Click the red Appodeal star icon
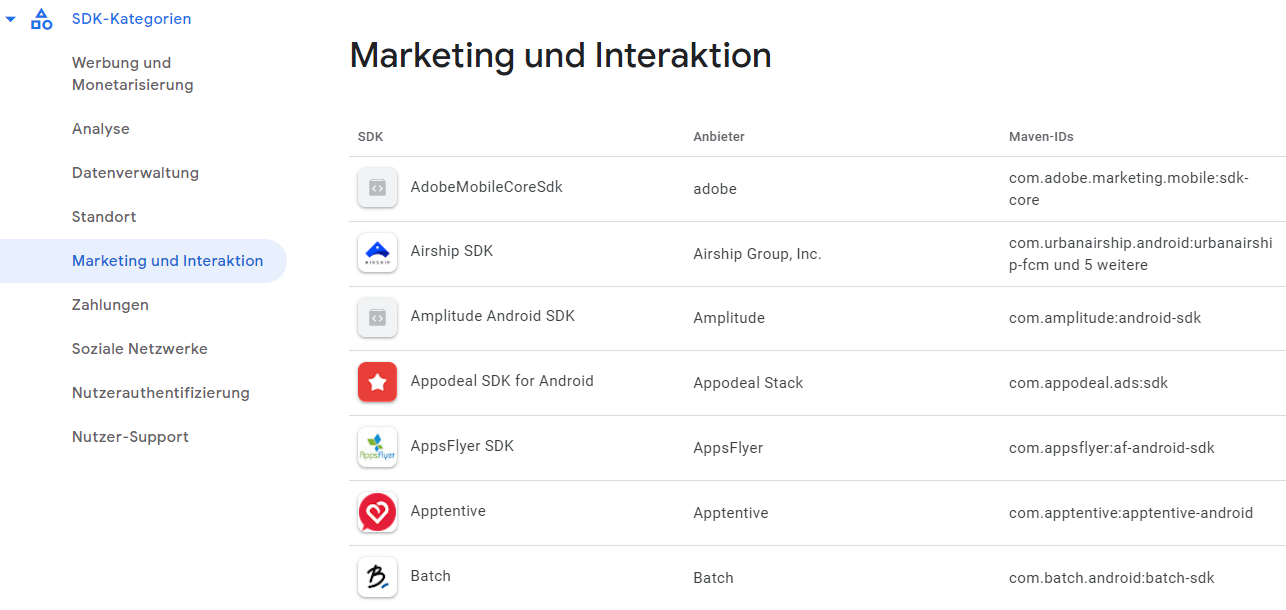The width and height of the screenshot is (1286, 610). point(377,382)
